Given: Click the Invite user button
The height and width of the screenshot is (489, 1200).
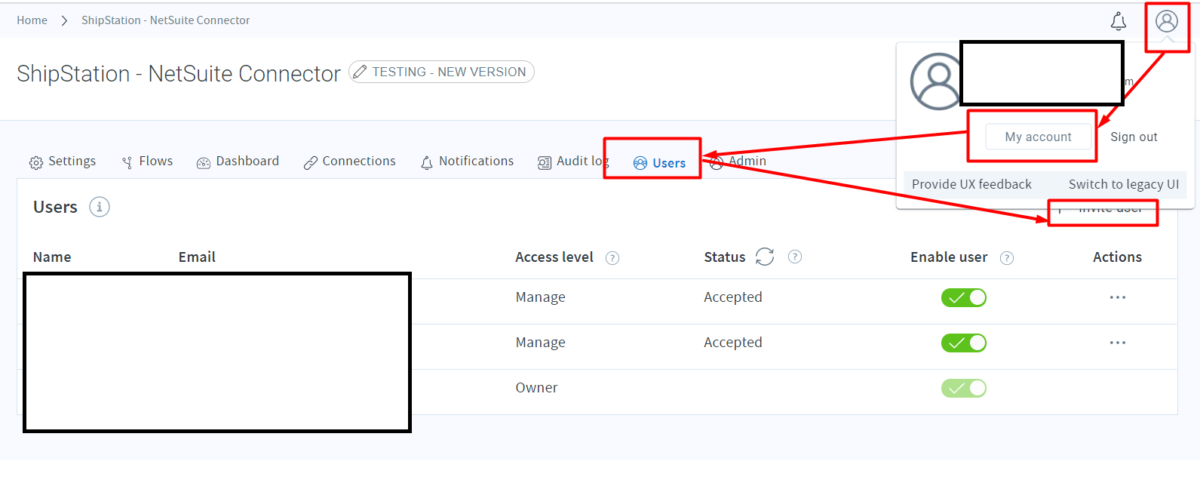Looking at the screenshot, I should 1103,208.
